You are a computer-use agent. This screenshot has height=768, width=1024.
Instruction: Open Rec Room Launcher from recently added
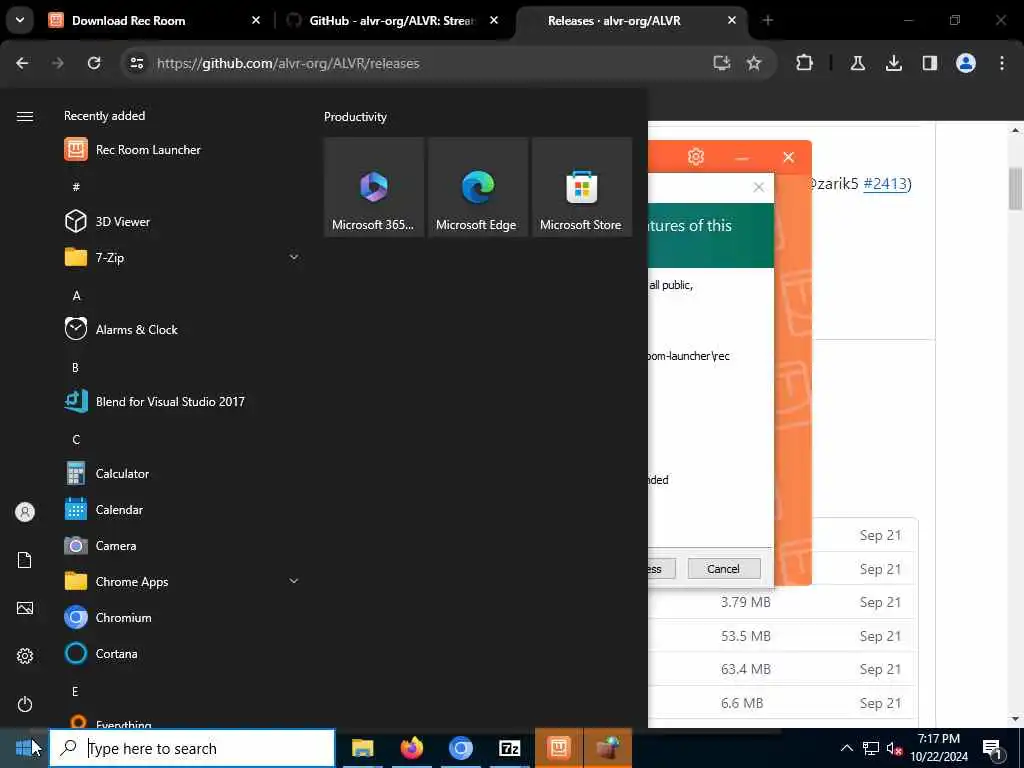pos(133,150)
